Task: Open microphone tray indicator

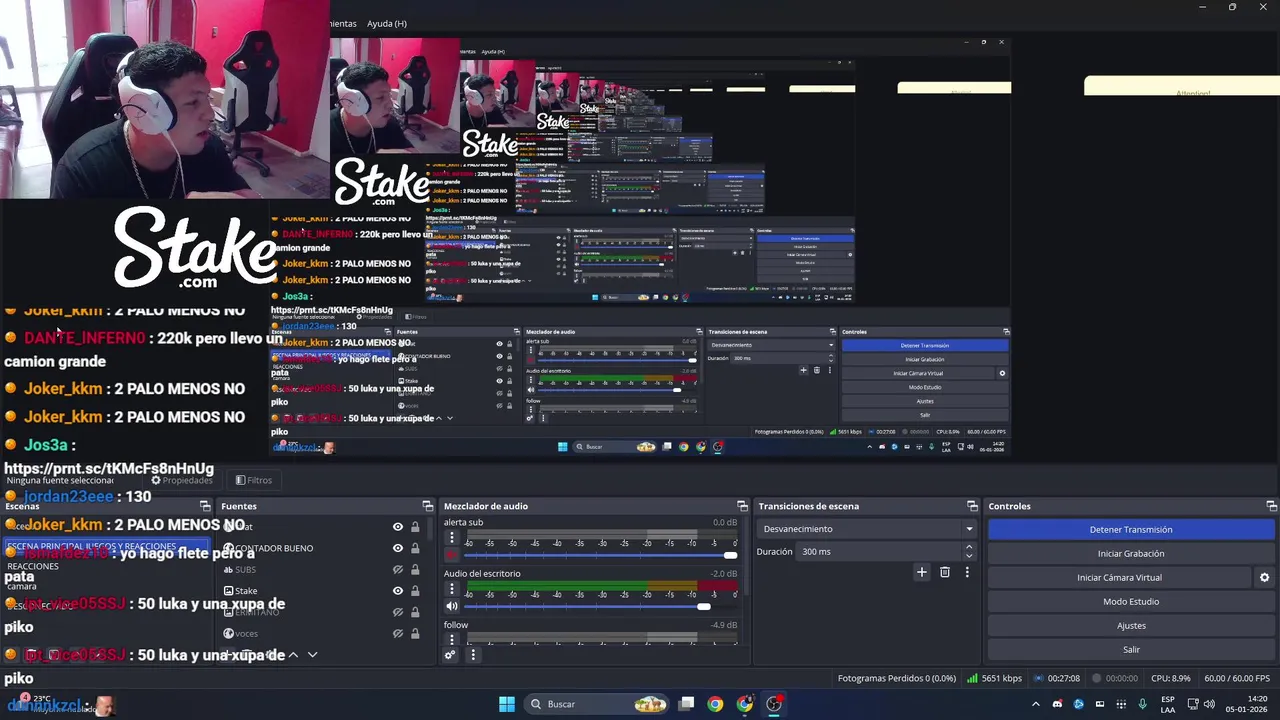Action: point(1142,704)
